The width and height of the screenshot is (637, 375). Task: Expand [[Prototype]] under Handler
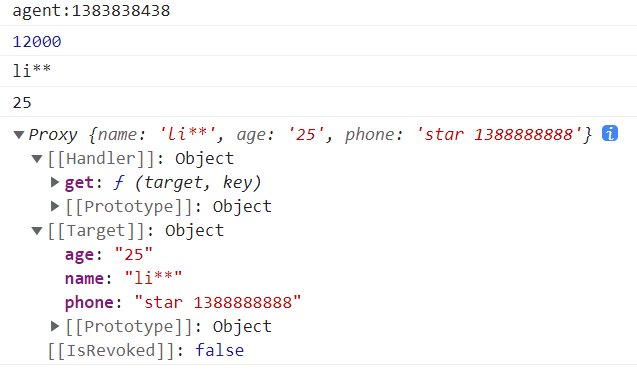pyautogui.click(x=55, y=206)
